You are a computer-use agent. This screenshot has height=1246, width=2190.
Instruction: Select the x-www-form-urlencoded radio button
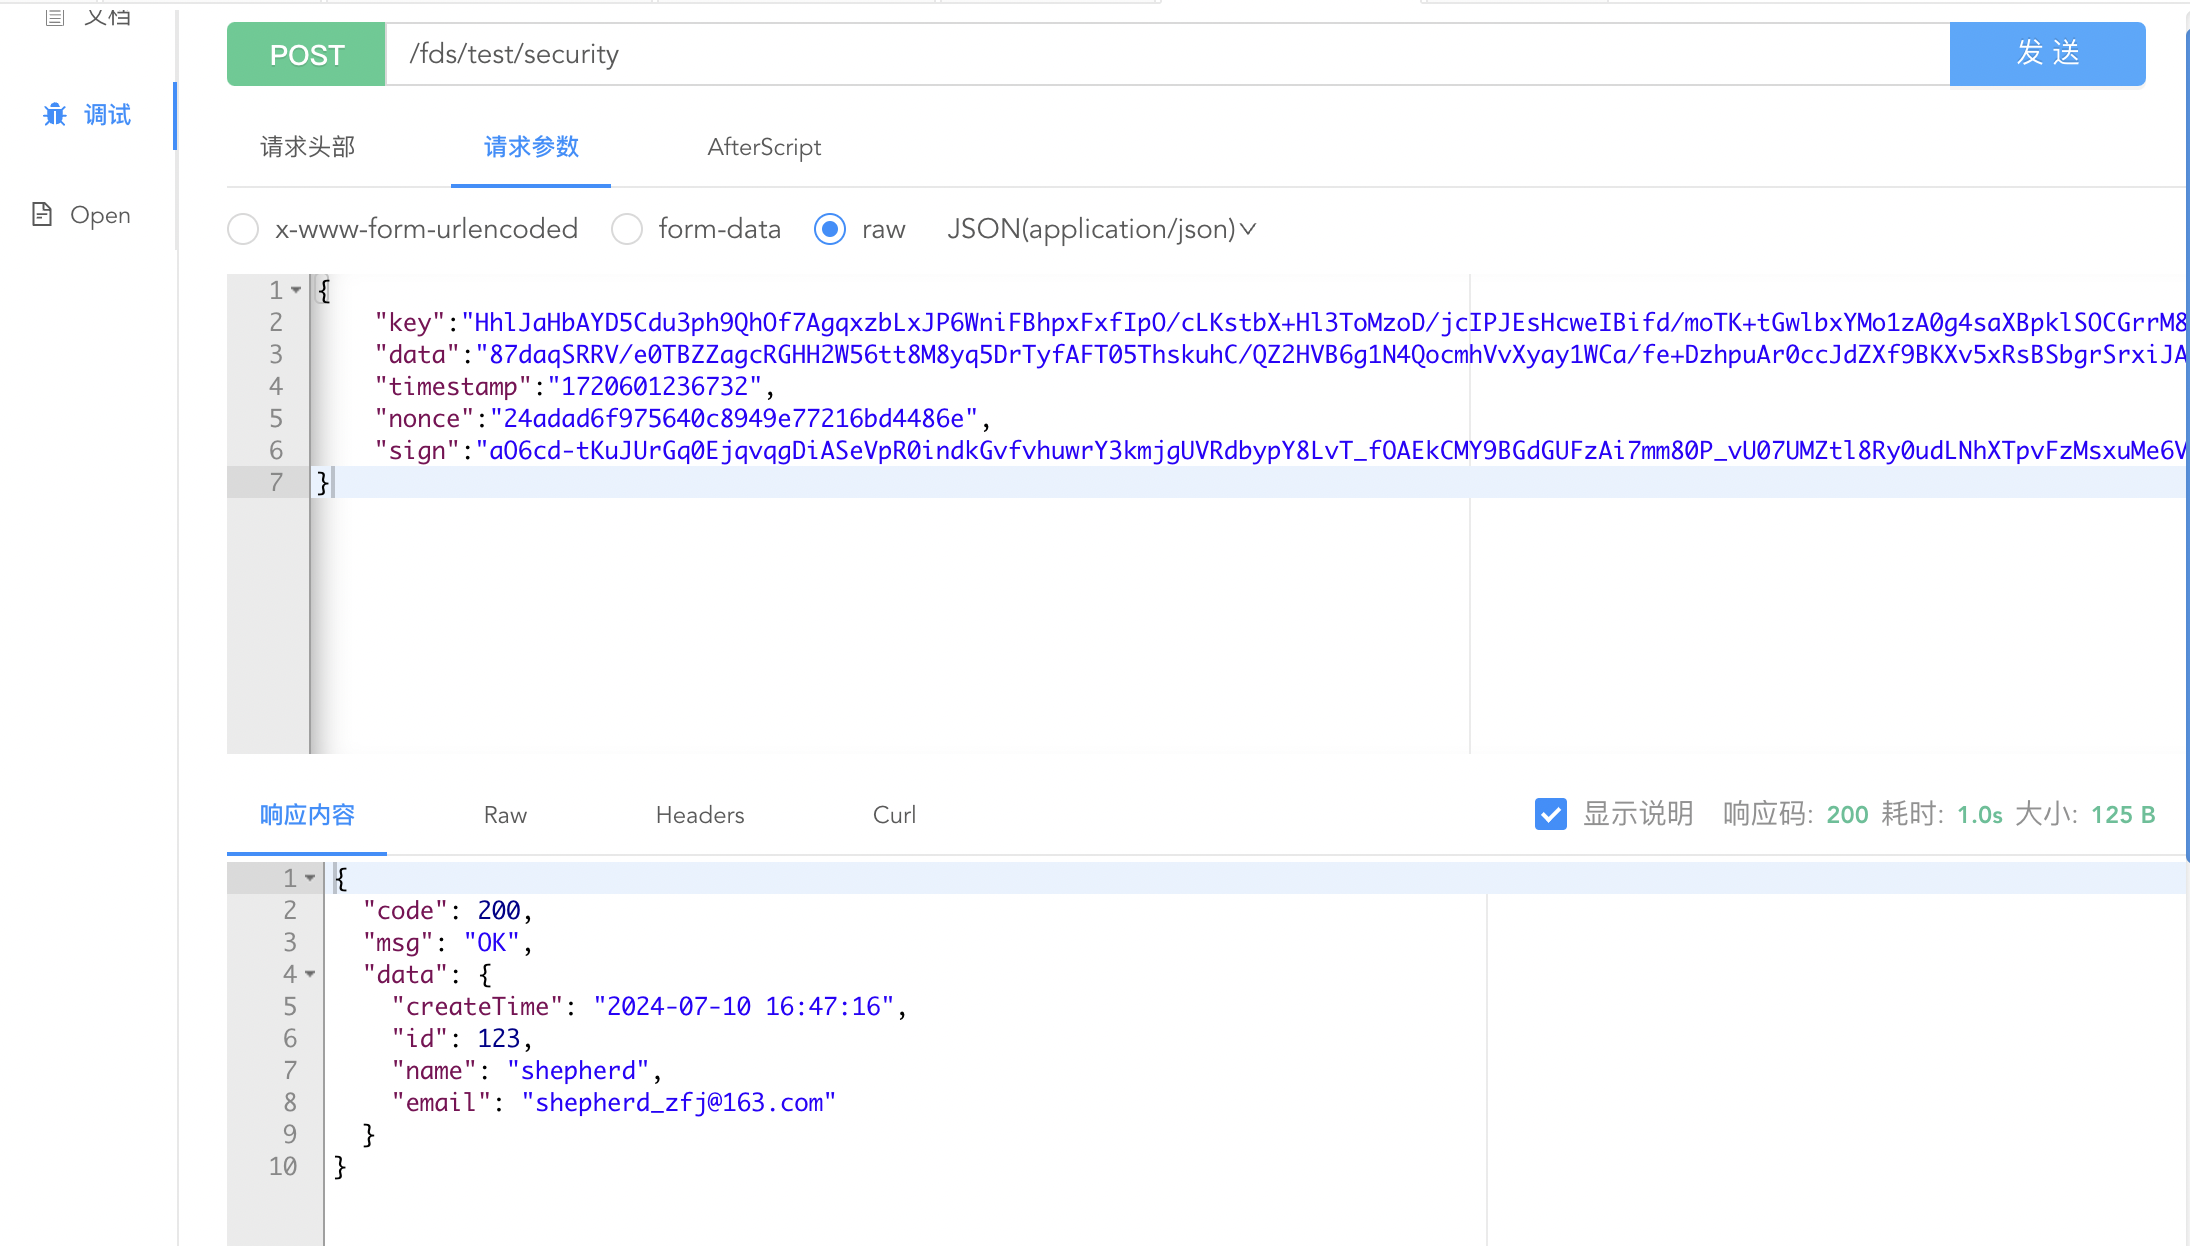pyautogui.click(x=243, y=229)
